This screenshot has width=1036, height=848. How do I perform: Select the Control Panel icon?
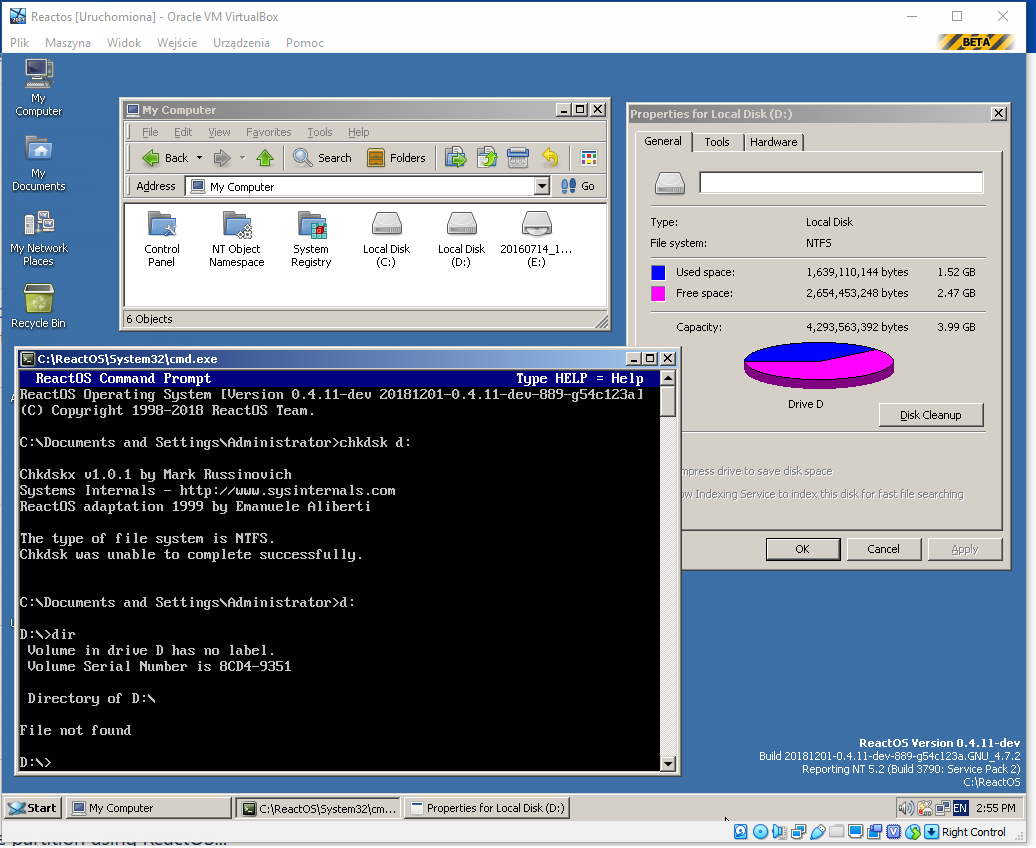tap(162, 239)
